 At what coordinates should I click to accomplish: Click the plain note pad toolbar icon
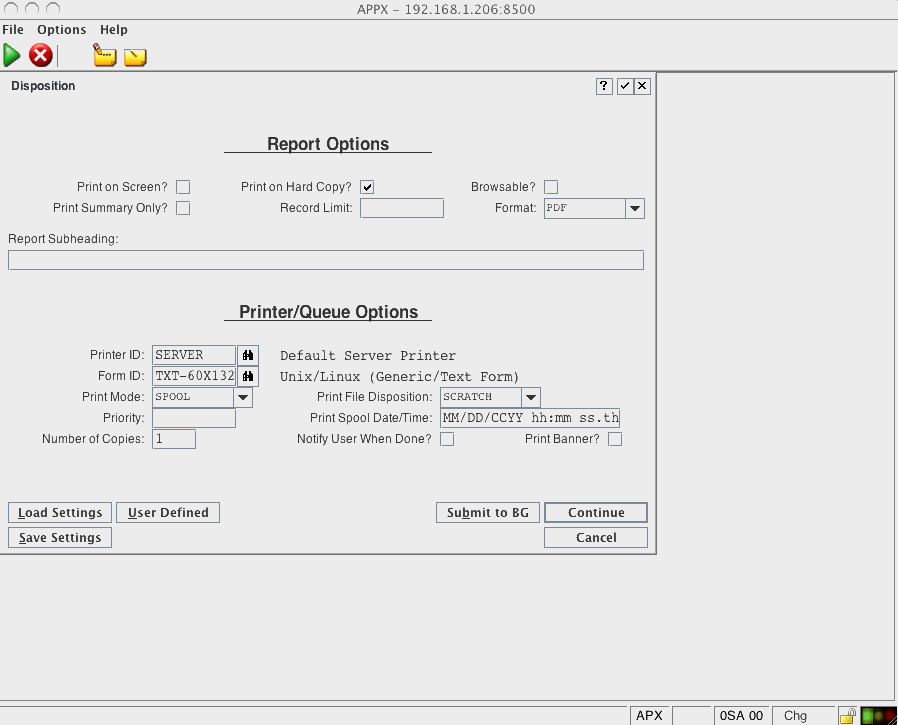[135, 57]
